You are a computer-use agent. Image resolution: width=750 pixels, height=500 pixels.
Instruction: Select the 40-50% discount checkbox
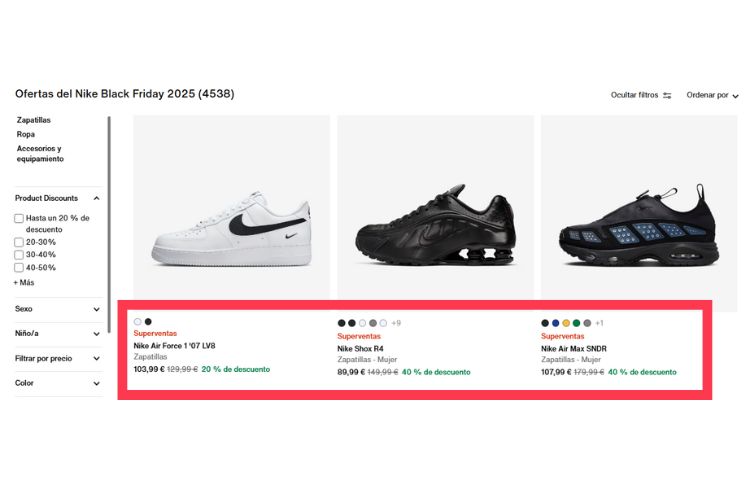pos(19,268)
